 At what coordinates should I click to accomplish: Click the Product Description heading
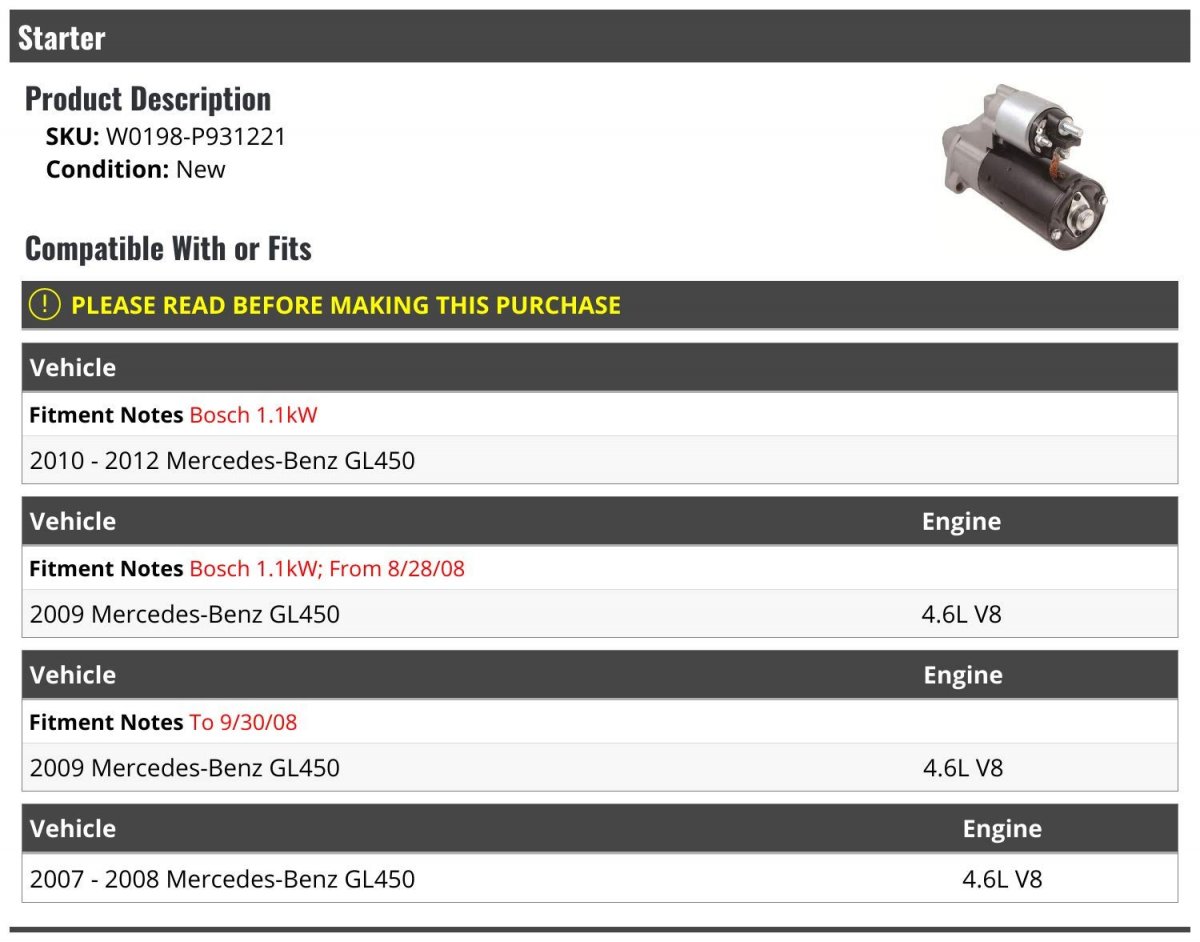[x=148, y=99]
